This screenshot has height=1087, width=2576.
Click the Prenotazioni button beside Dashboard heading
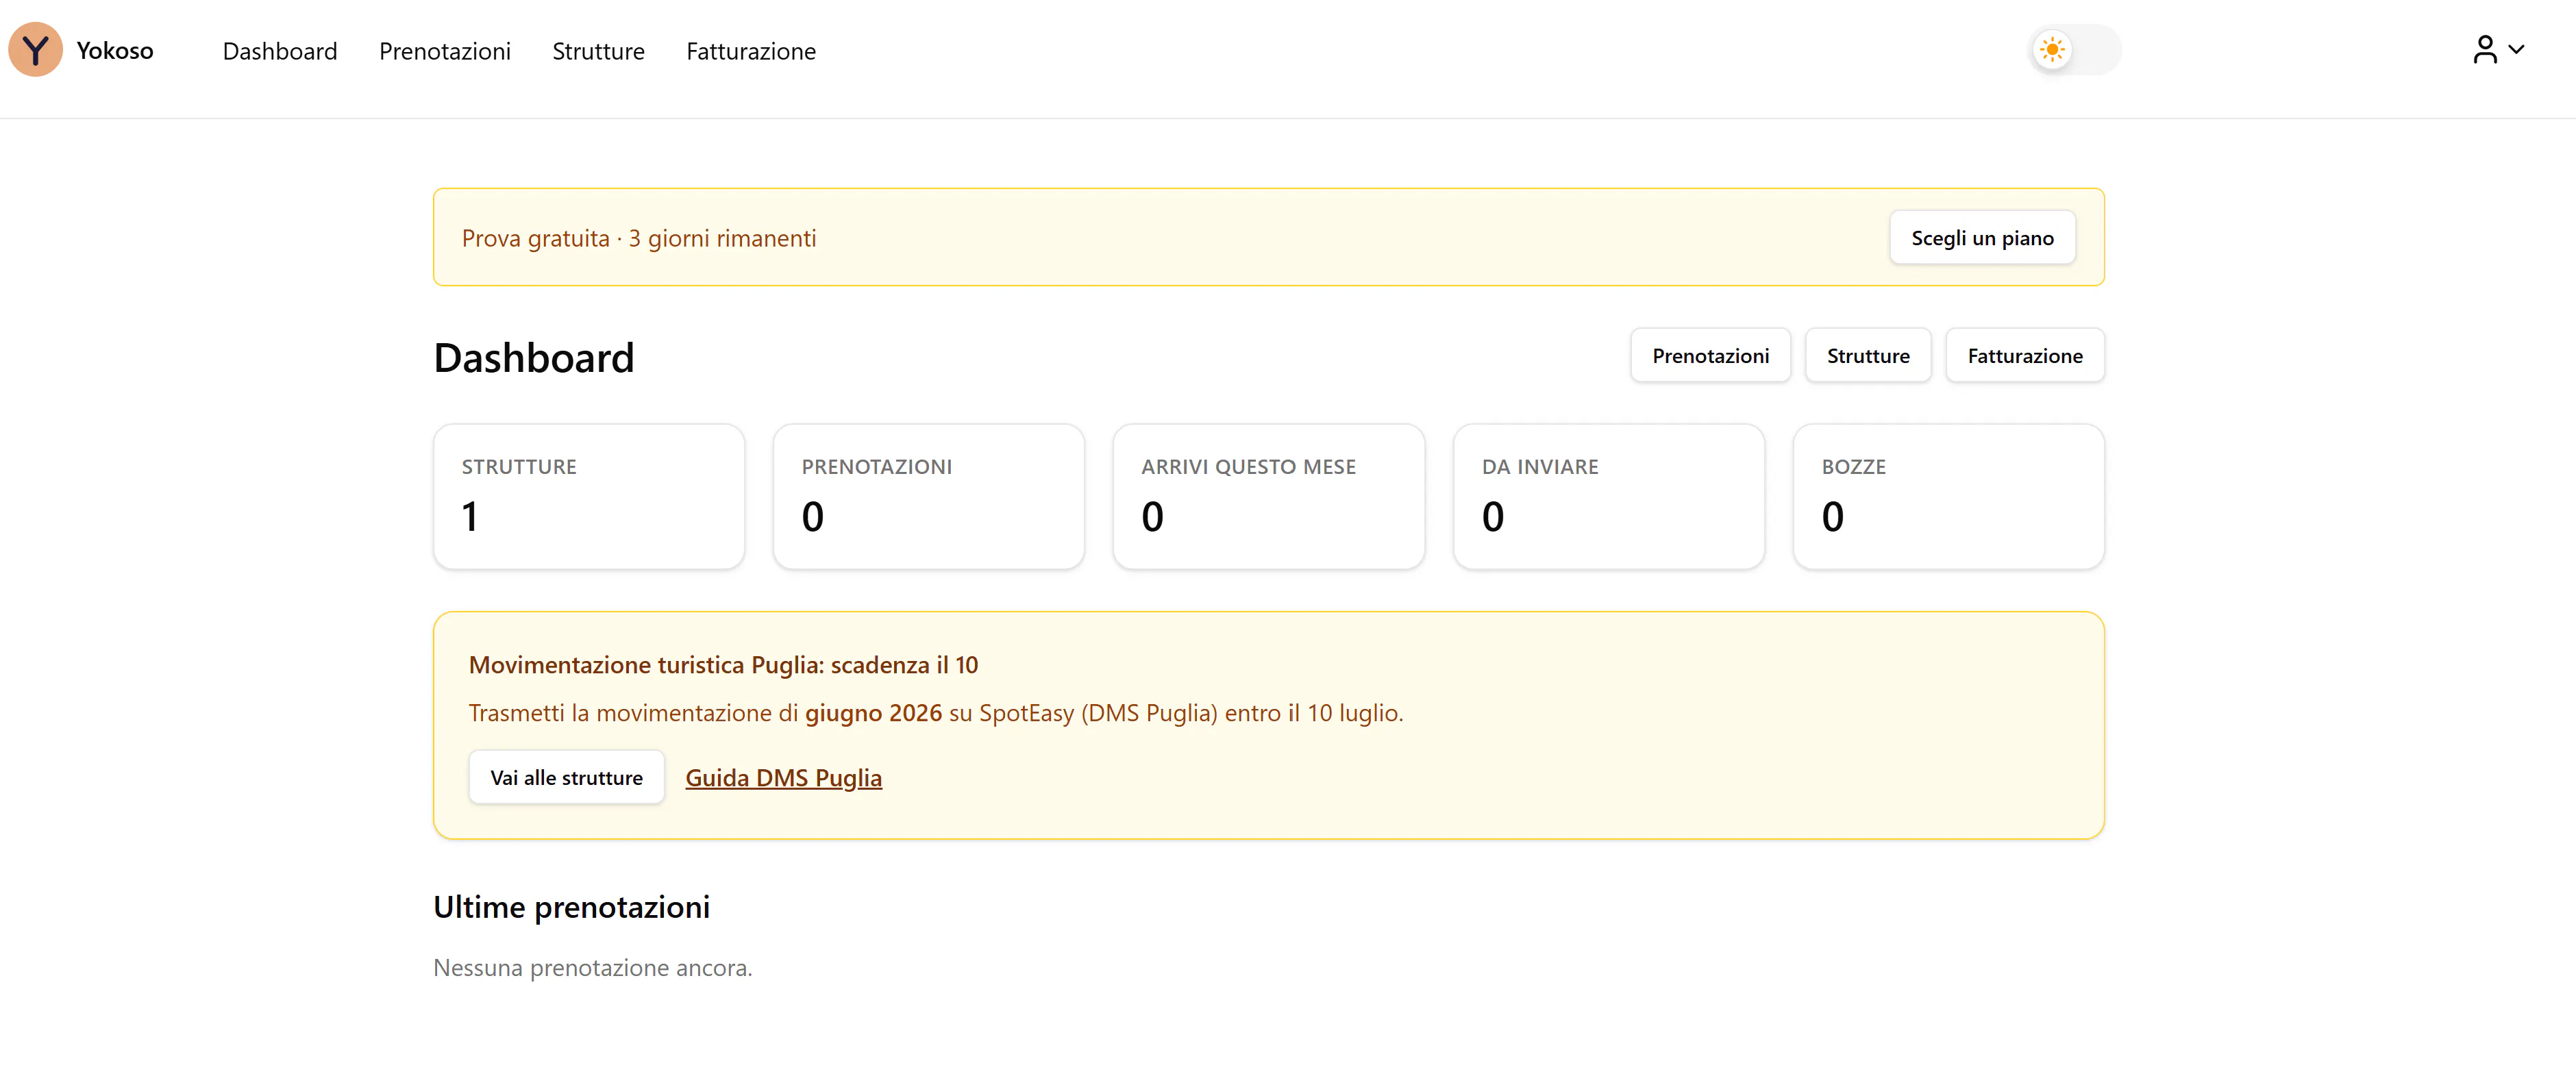click(1710, 356)
